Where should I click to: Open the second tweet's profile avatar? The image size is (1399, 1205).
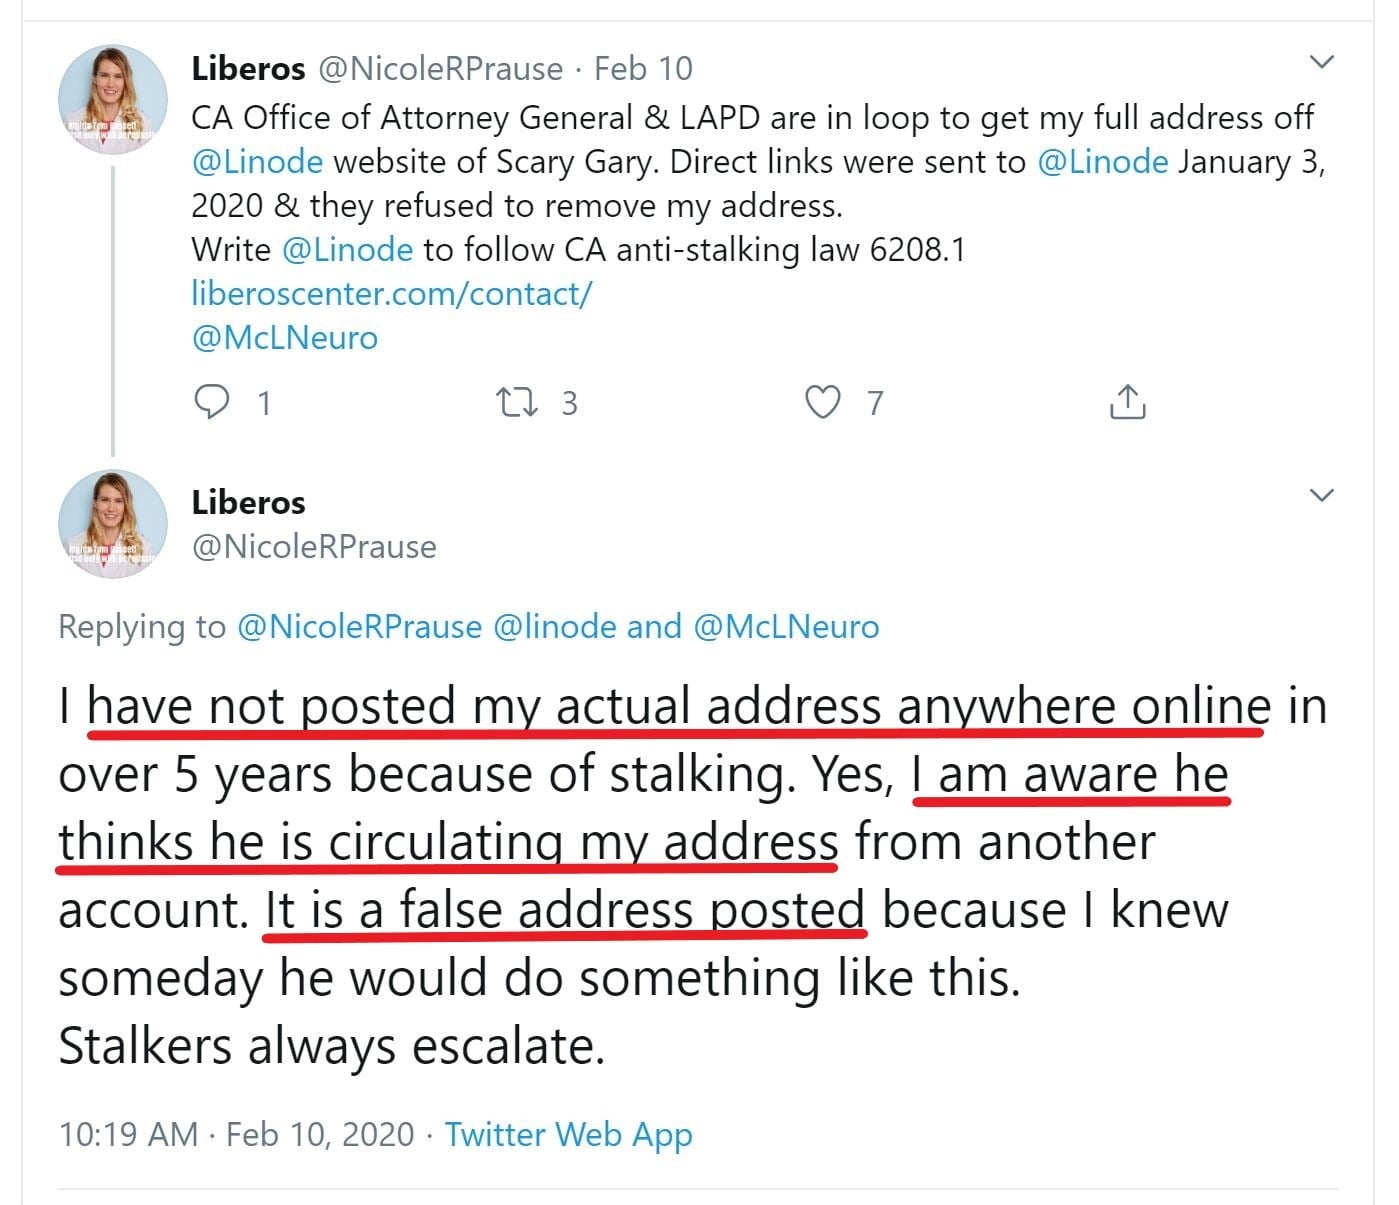click(113, 524)
